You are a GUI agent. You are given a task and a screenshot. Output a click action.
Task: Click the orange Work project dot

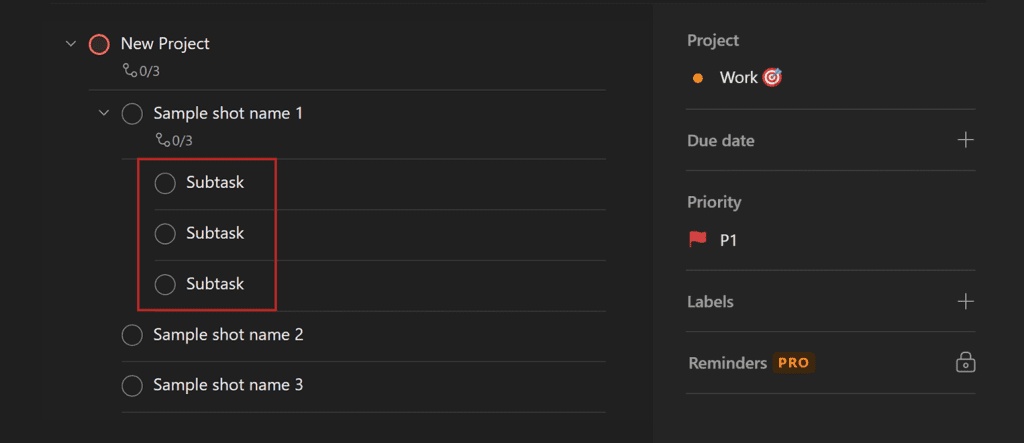click(697, 78)
